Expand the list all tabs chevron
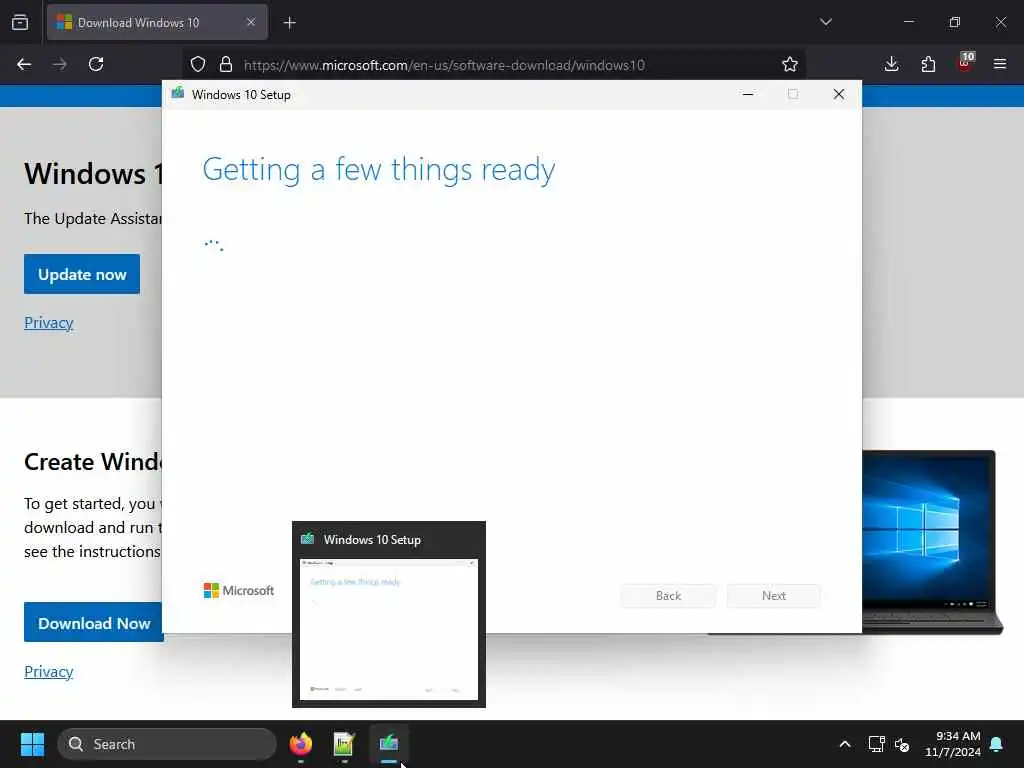The image size is (1024, 768). [825, 22]
